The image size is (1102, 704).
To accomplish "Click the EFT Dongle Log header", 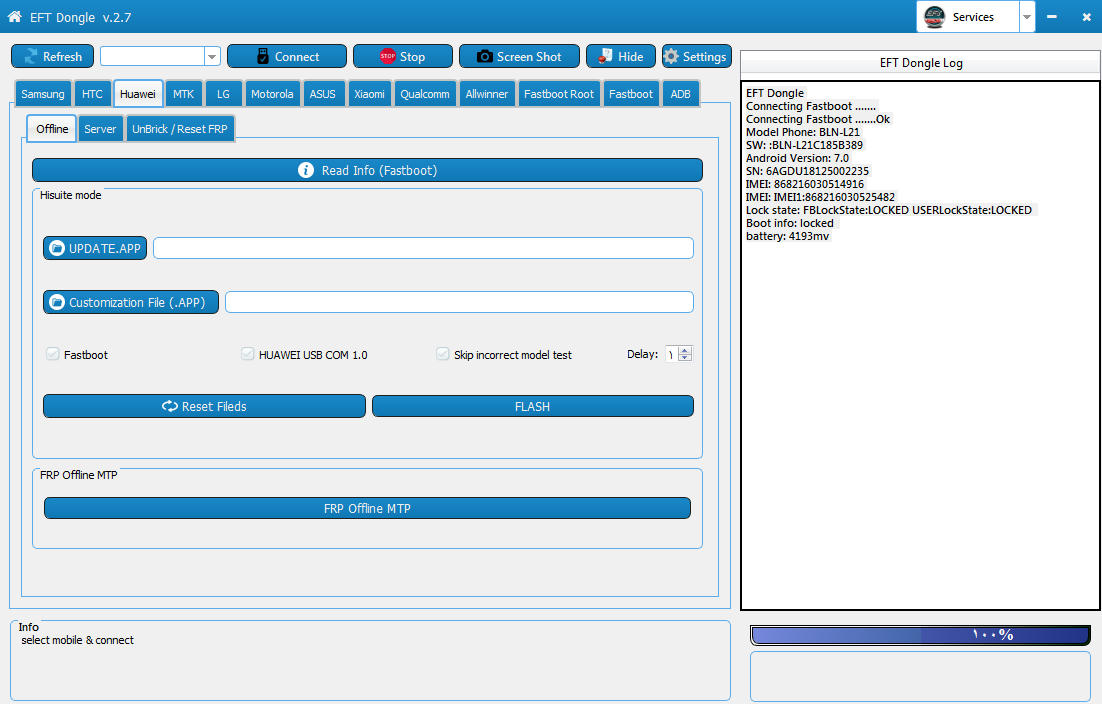I will pos(921,63).
